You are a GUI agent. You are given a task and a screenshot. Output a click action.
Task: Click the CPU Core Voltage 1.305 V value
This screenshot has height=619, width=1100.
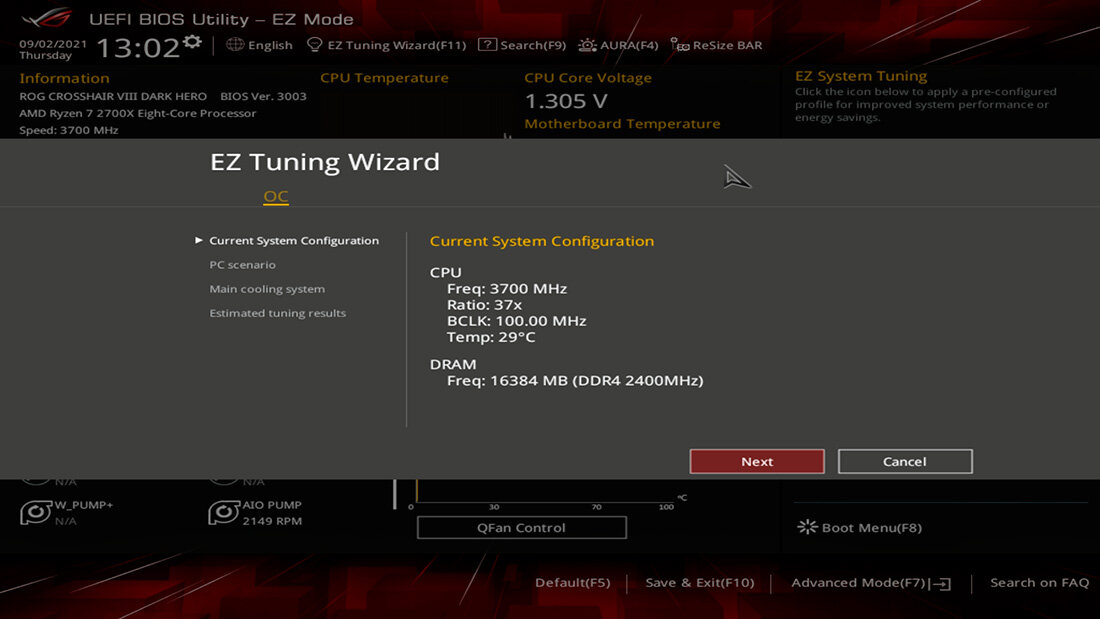click(566, 101)
